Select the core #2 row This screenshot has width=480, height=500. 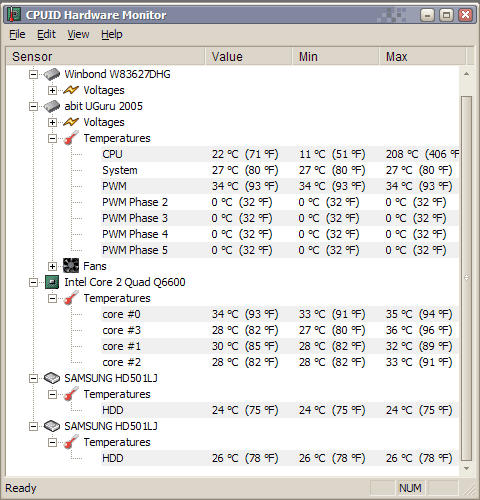pyautogui.click(x=280, y=362)
